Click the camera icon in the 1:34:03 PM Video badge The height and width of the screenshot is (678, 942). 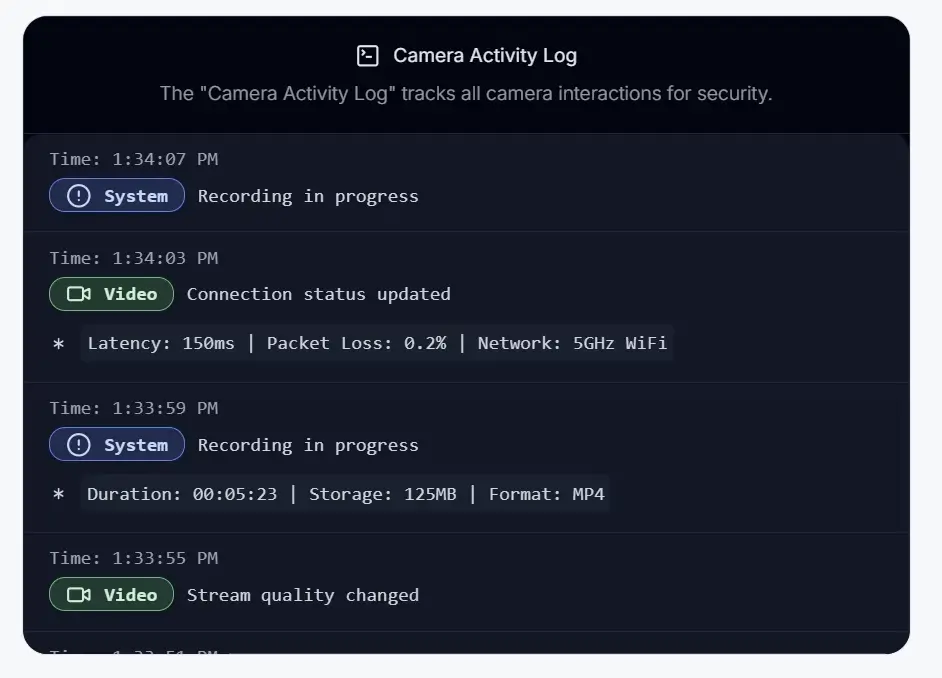[x=79, y=294]
